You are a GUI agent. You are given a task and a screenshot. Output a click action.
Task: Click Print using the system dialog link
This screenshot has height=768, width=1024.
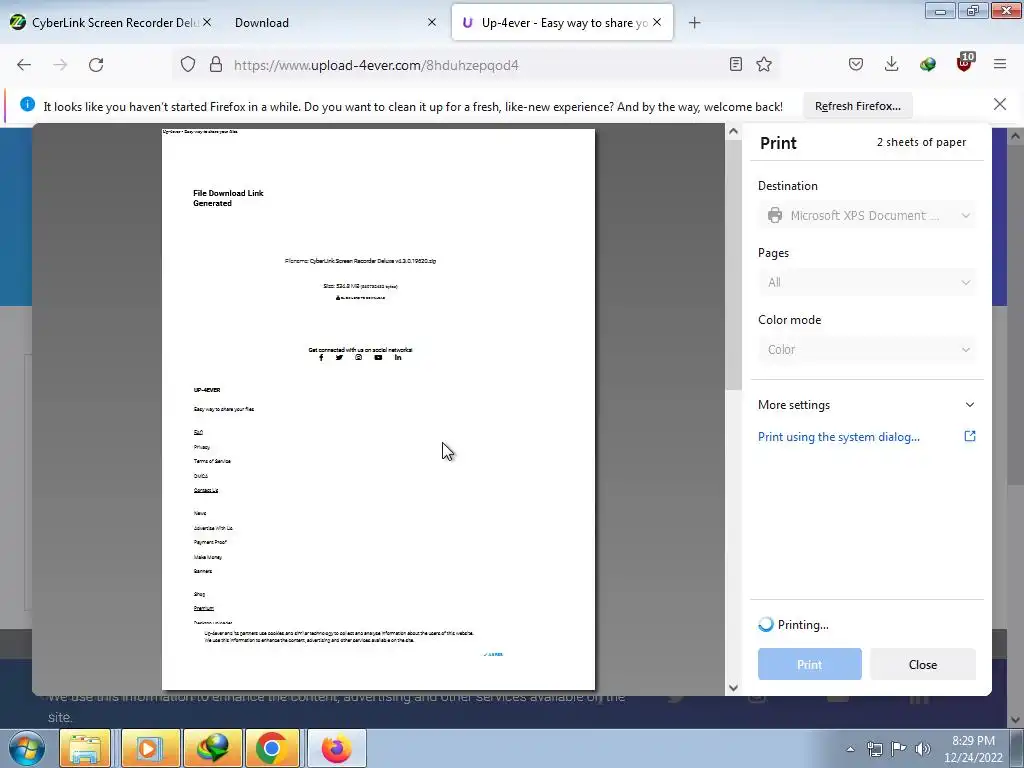(x=839, y=437)
